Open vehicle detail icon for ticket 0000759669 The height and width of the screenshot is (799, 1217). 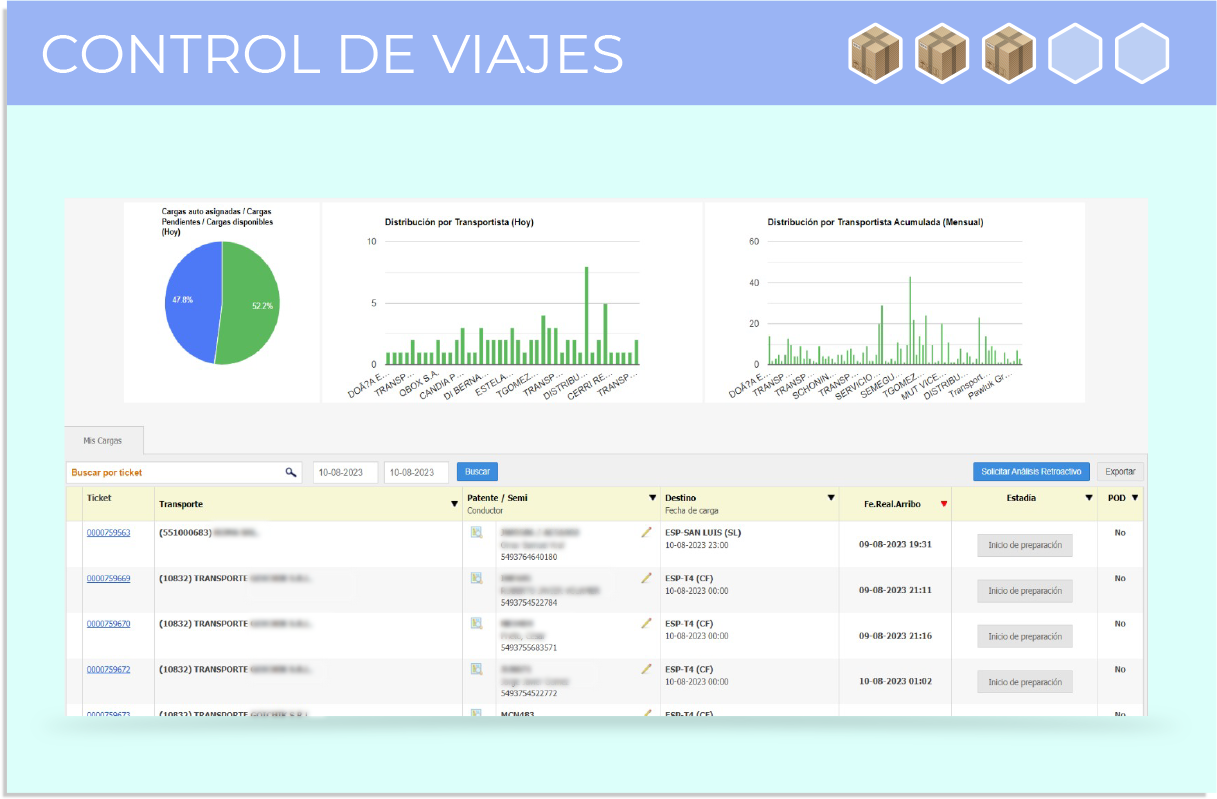pos(477,578)
